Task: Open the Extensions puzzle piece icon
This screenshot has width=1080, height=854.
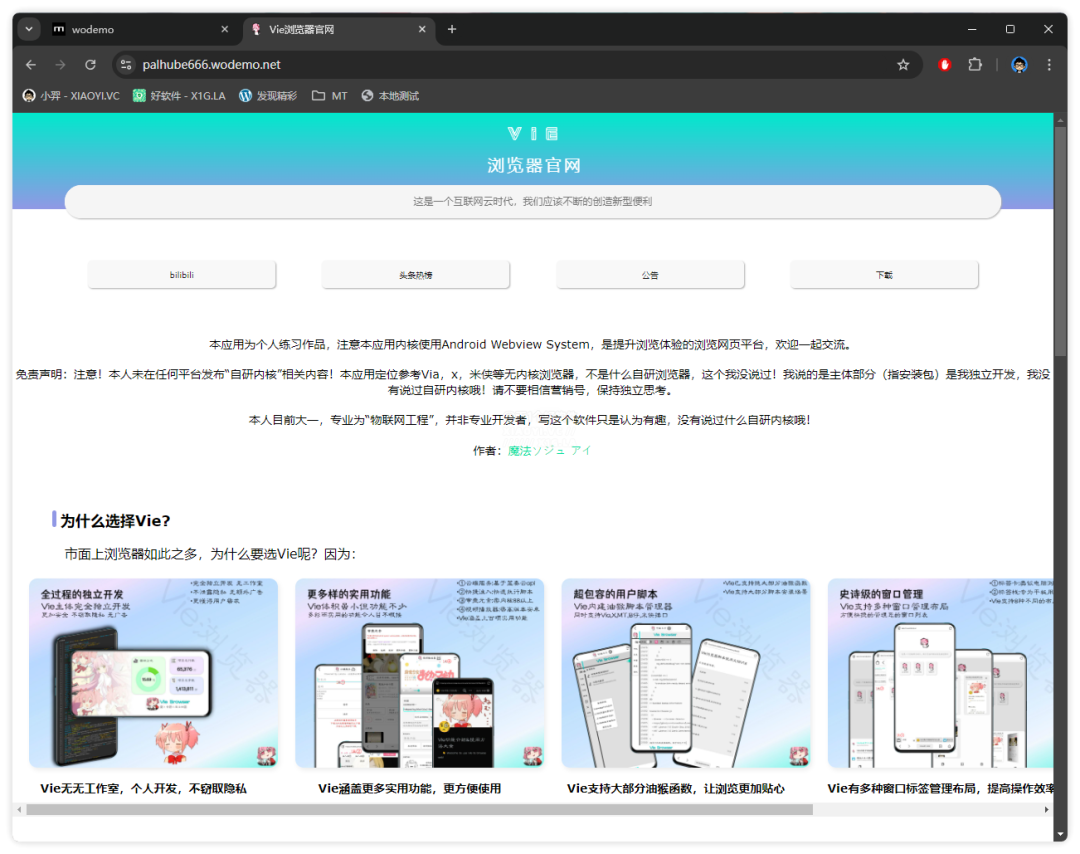Action: [975, 64]
